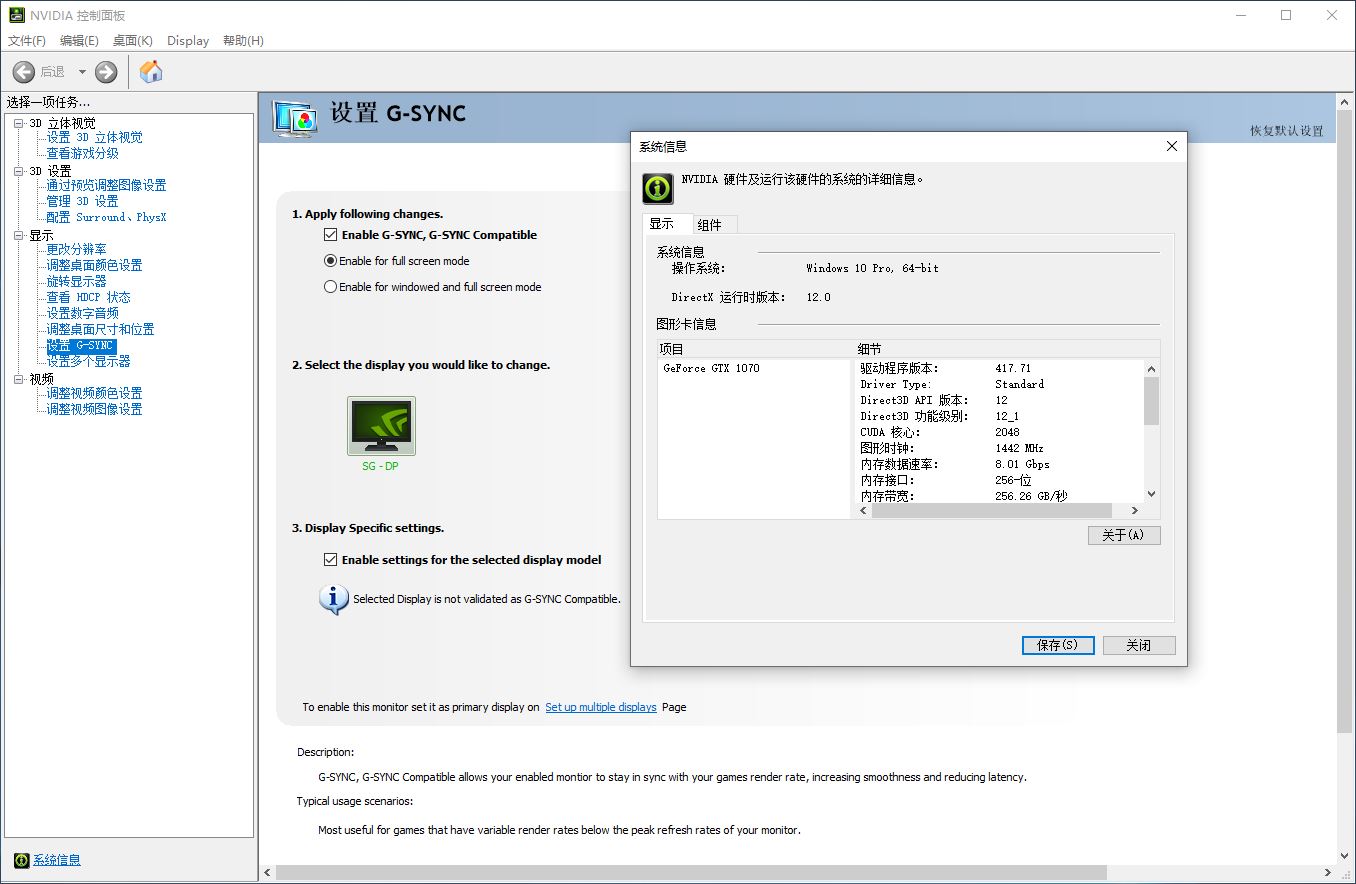Open 调整视频图像设置 tree item
Screen dimensions: 1356x884
coord(94,410)
